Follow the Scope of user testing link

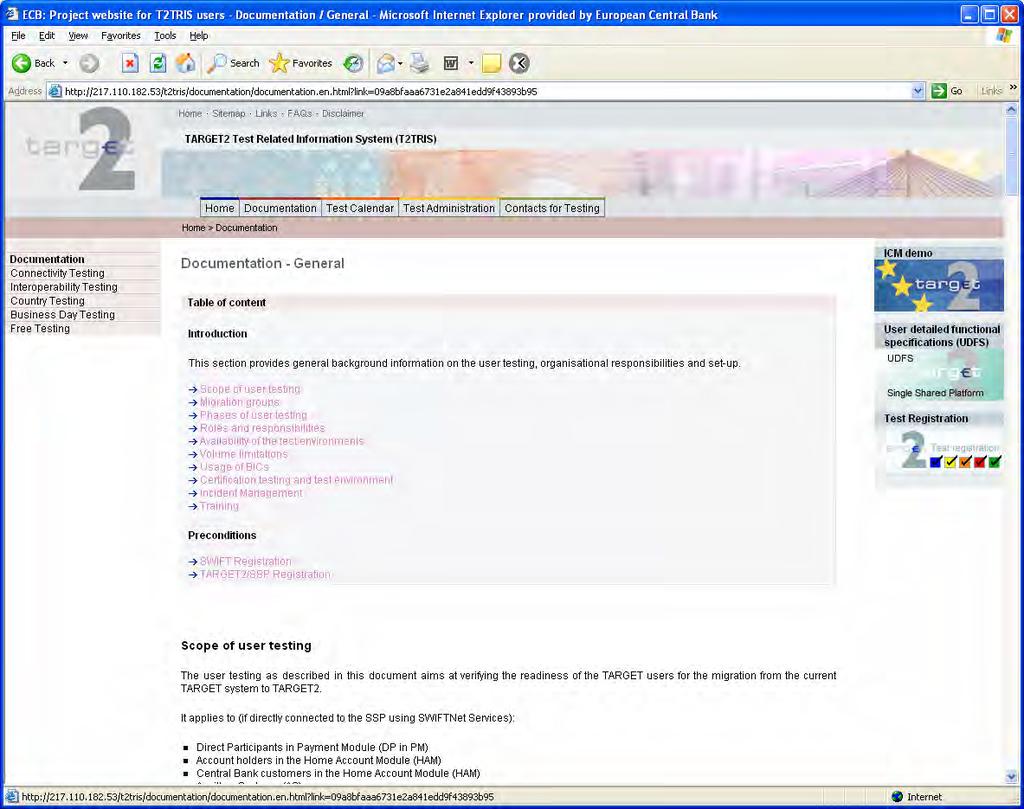coord(250,389)
